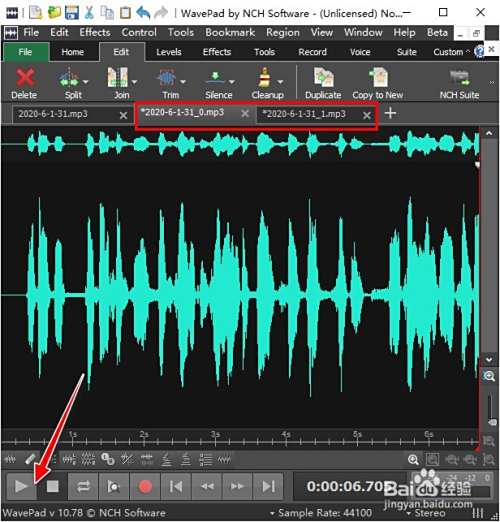Click the Cleanup broom icon
Screen dimensions: 500x522
point(264,77)
